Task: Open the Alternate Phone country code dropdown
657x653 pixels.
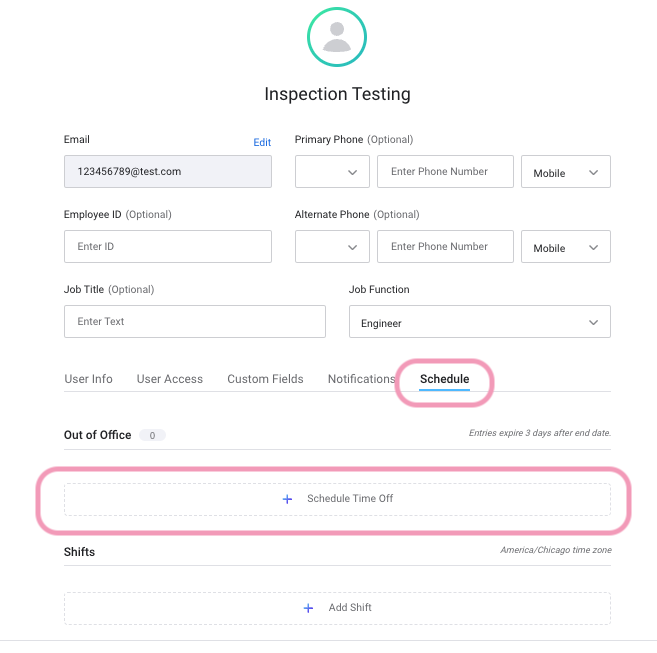Action: point(332,246)
